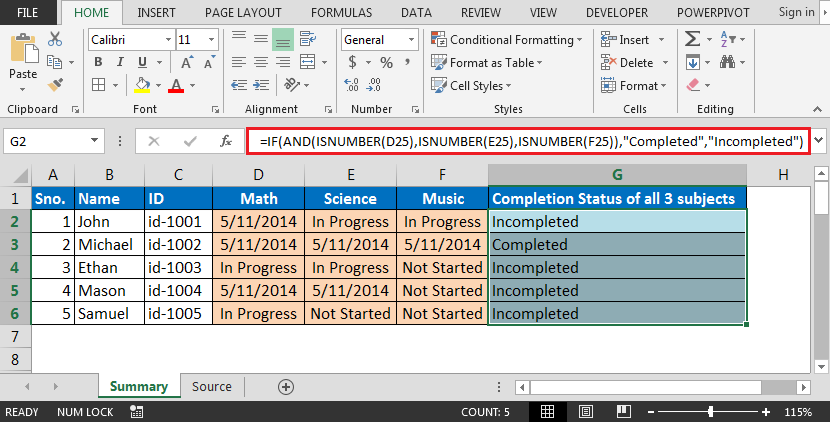Switch to the POWERPIVOT tab
The height and width of the screenshot is (422, 830).
713,13
